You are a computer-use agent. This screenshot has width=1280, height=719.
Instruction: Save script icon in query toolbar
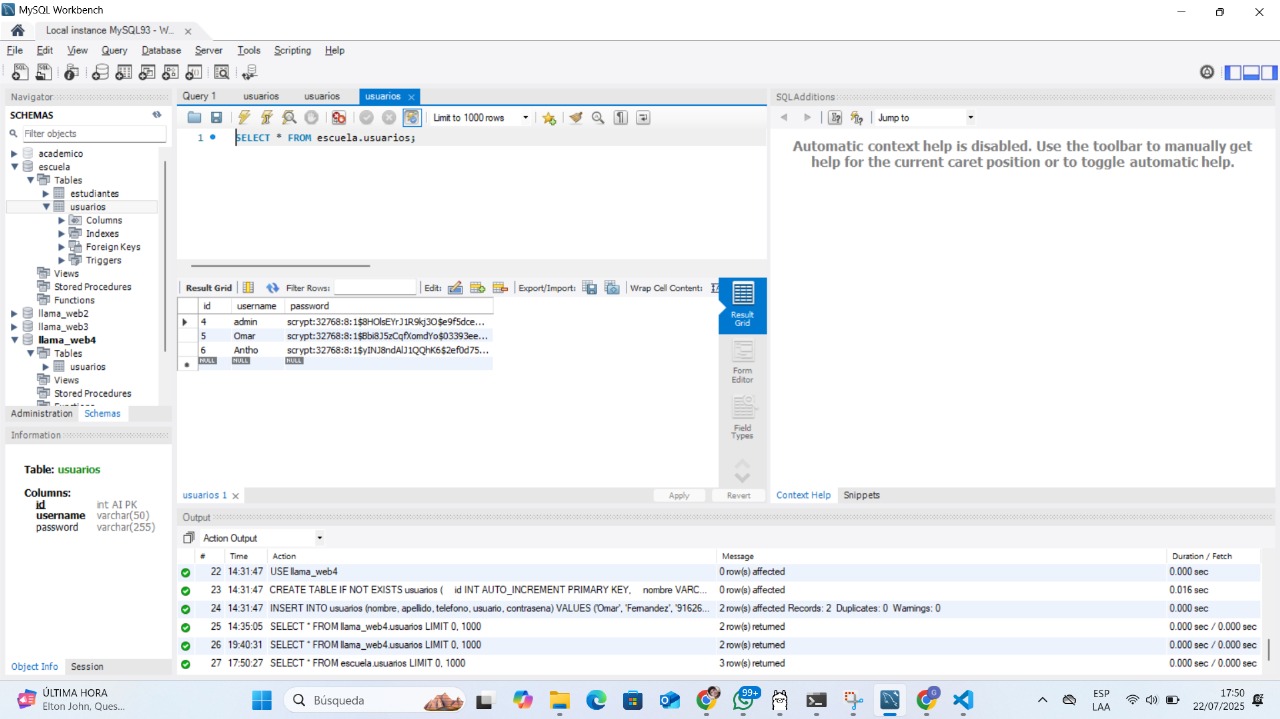click(x=216, y=118)
